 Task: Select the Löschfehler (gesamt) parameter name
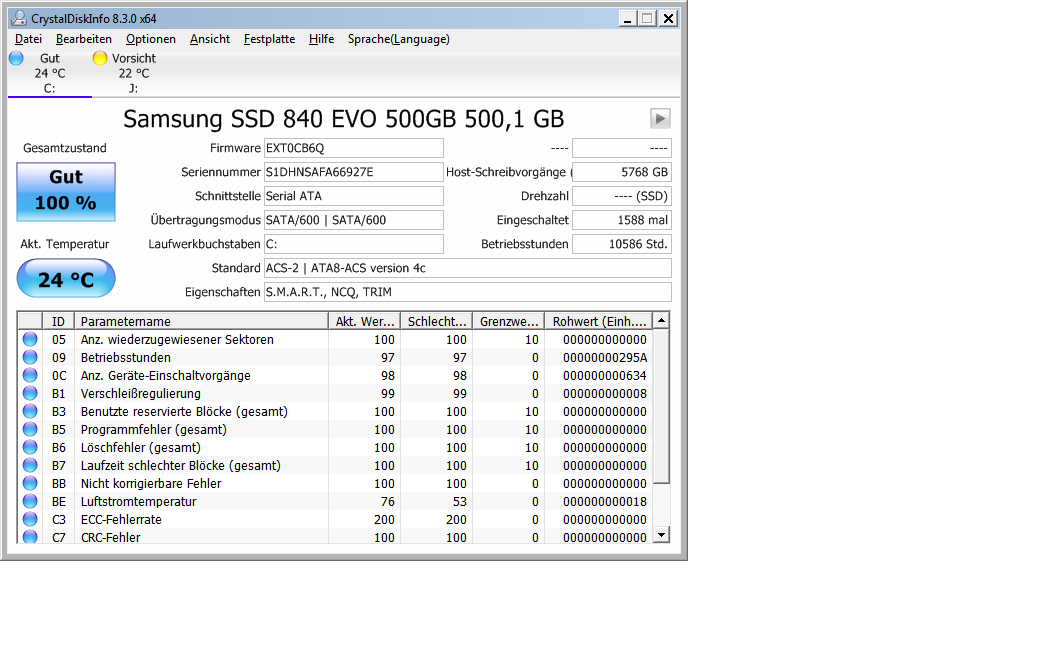click(141, 448)
